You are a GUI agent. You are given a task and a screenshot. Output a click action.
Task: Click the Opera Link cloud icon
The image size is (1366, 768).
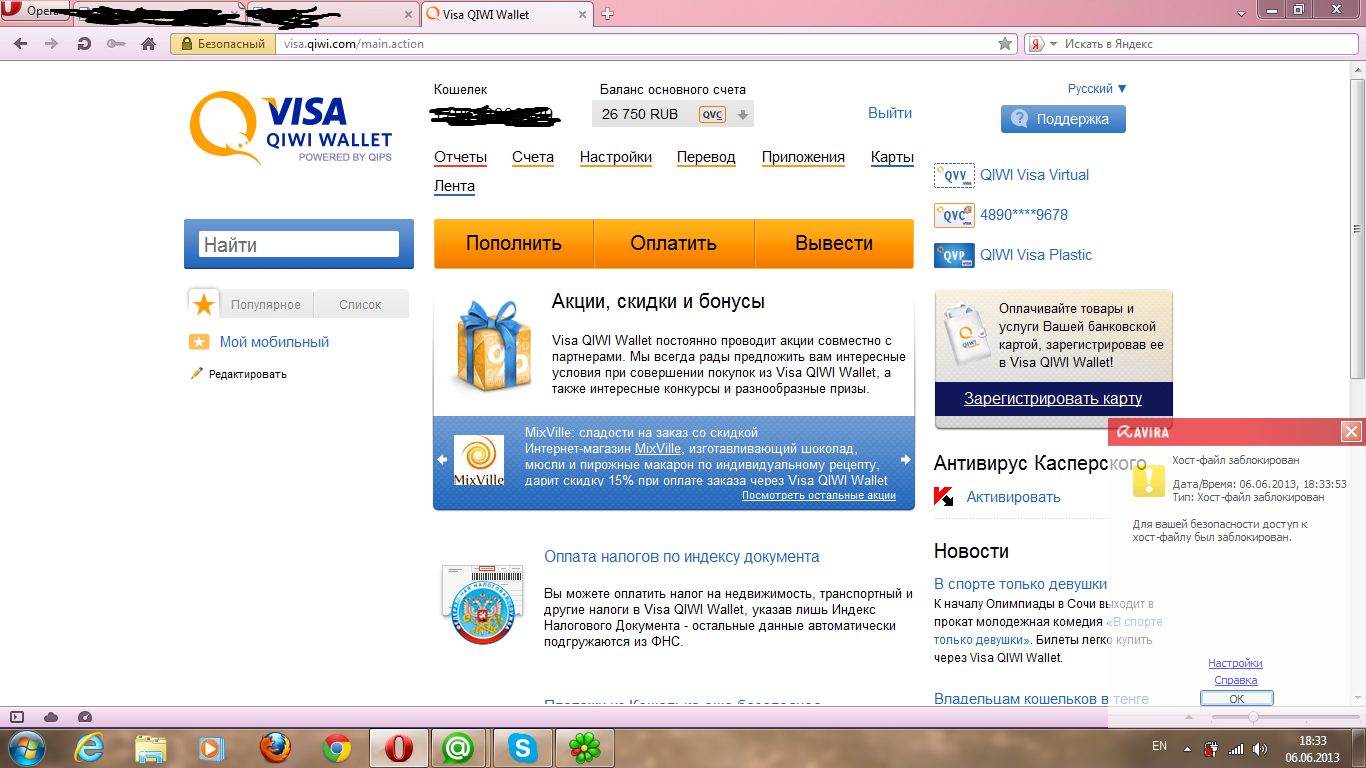tap(51, 717)
